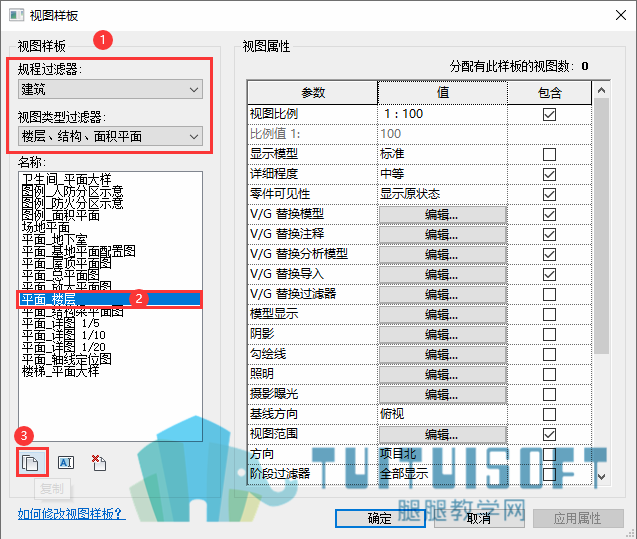This screenshot has height=539, width=637.
Task: Toggle the 详细程度 include checkbox
Action: click(x=549, y=174)
